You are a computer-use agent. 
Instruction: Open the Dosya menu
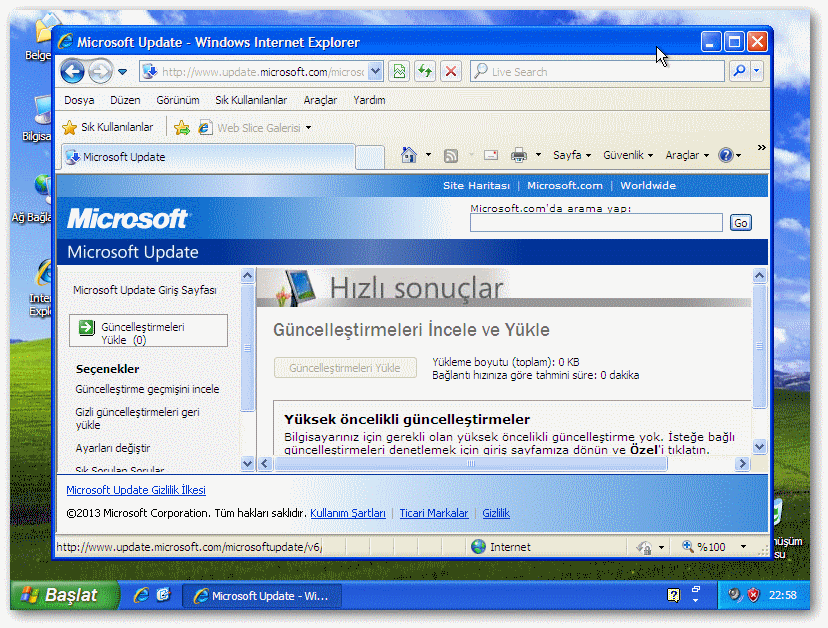pos(79,100)
